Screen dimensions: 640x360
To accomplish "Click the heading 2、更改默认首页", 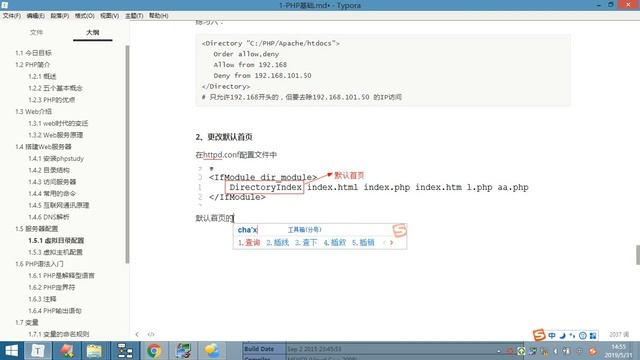I will point(224,137).
